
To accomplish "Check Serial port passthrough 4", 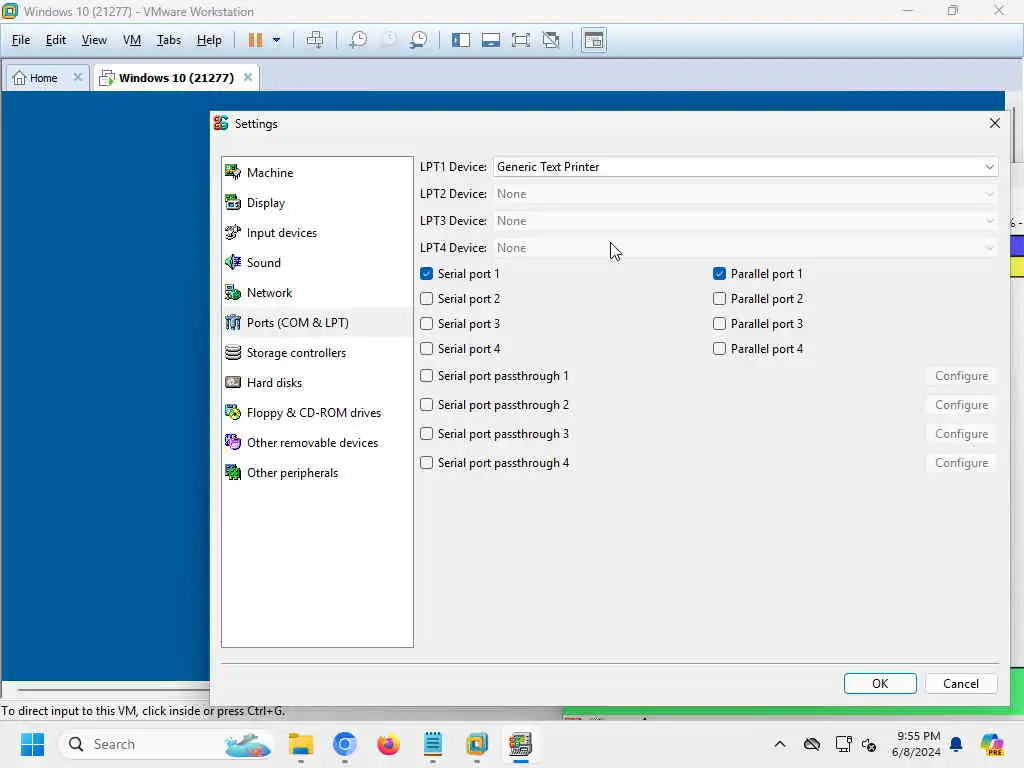I will [426, 462].
